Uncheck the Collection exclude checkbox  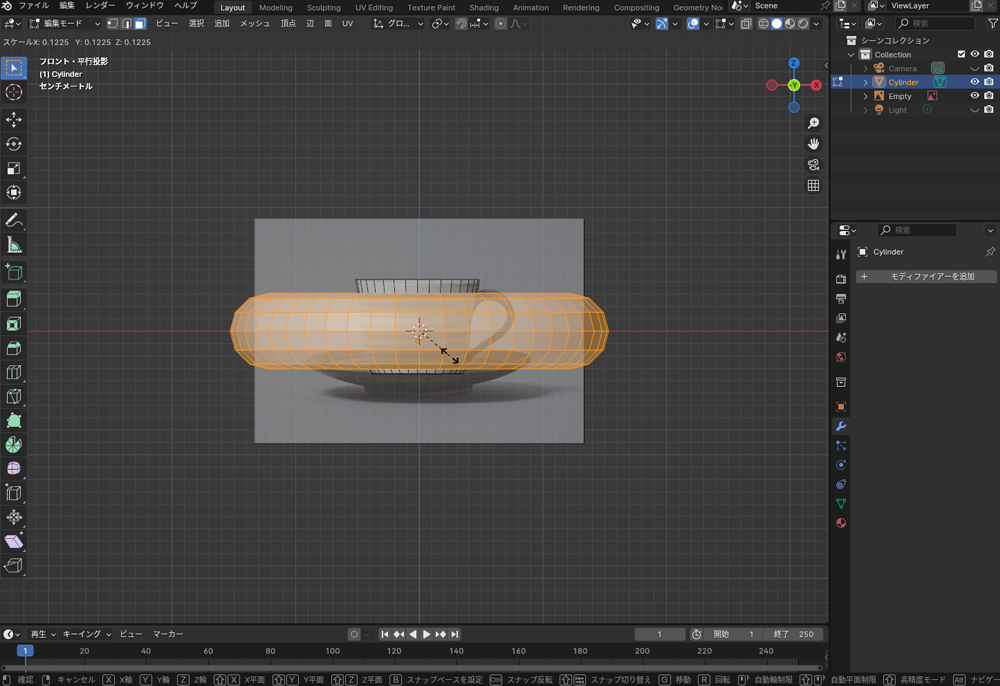point(961,54)
